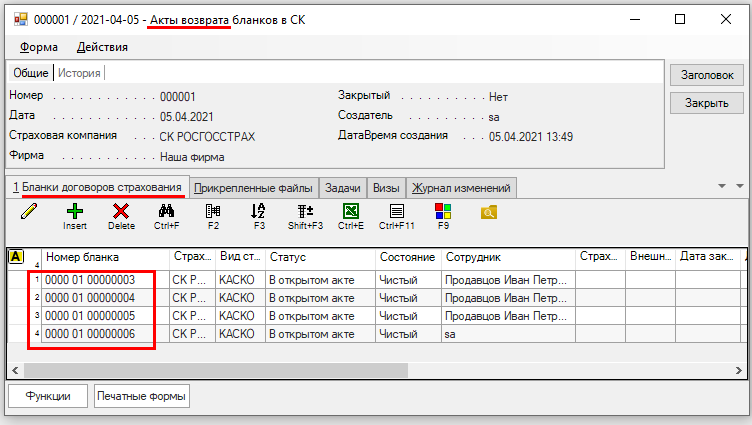752x425 pixels.
Task: Open the Журнал изменений tab
Action: [461, 188]
